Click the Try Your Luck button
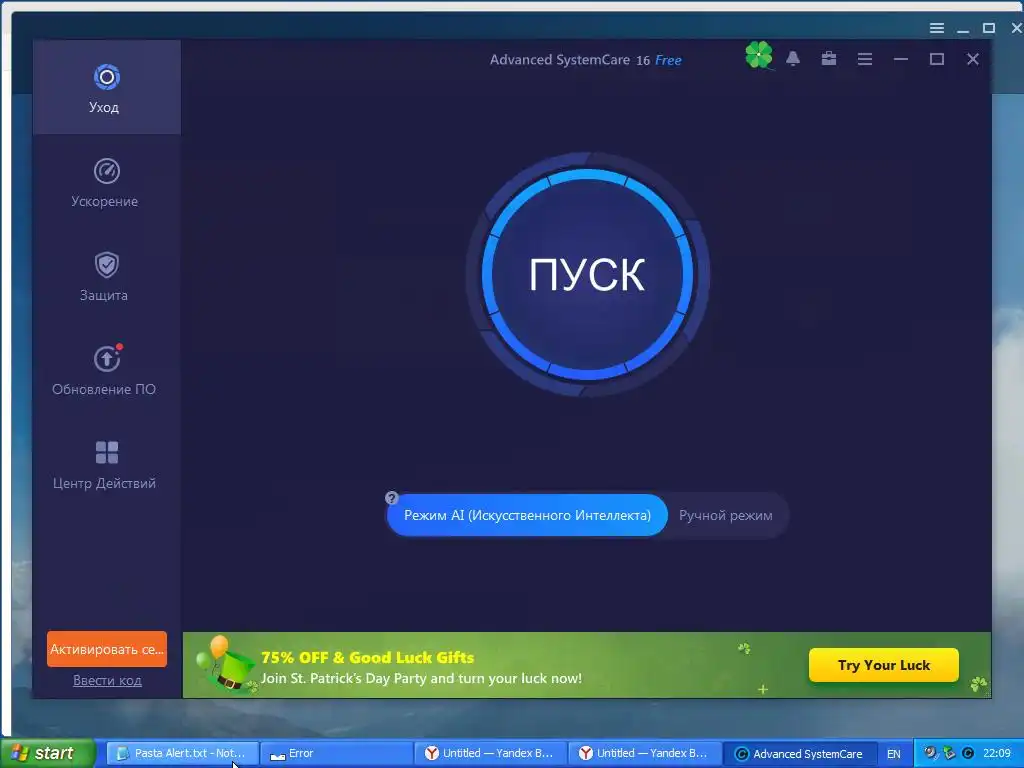Image resolution: width=1024 pixels, height=768 pixels. click(x=884, y=665)
